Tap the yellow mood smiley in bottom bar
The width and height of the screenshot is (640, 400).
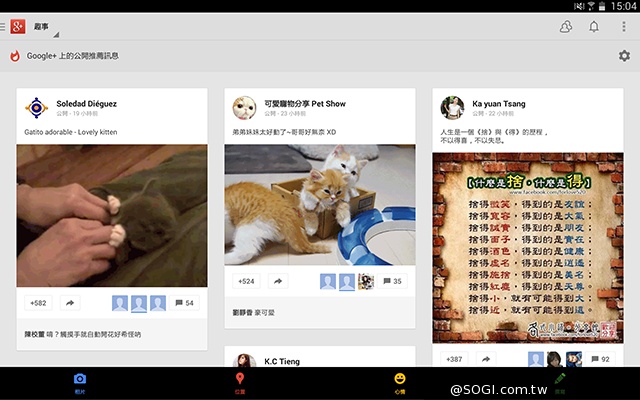[400, 383]
